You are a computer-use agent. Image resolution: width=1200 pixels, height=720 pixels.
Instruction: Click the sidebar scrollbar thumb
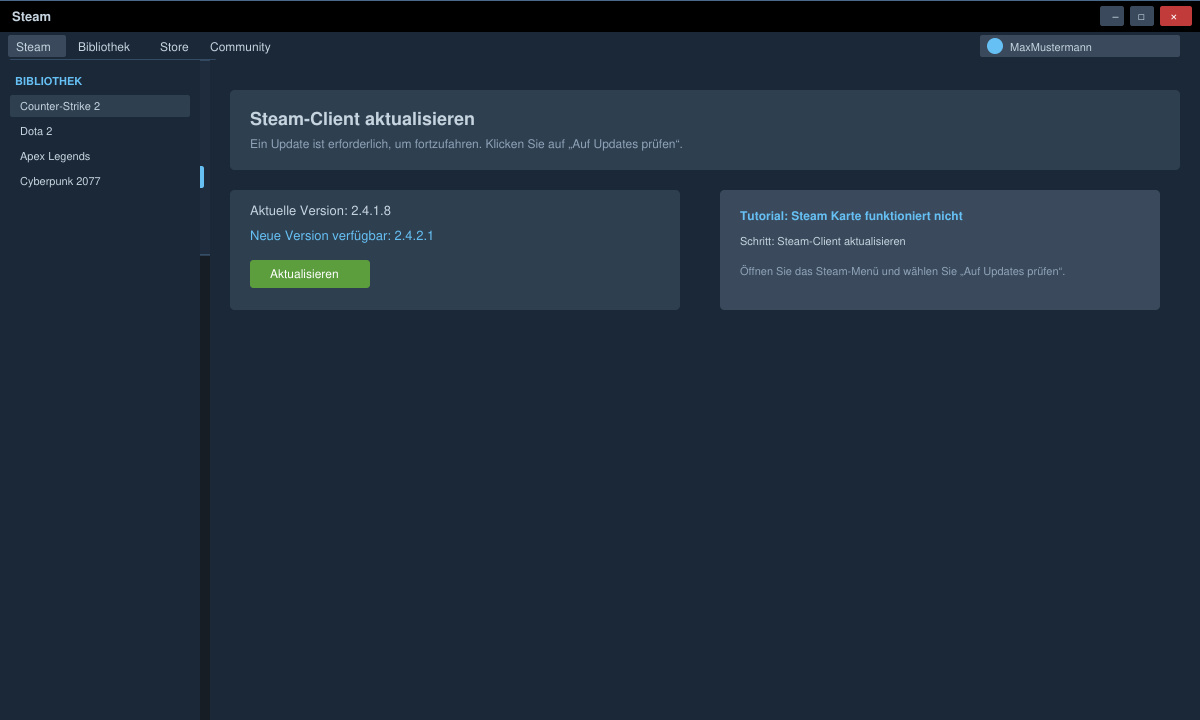[202, 177]
